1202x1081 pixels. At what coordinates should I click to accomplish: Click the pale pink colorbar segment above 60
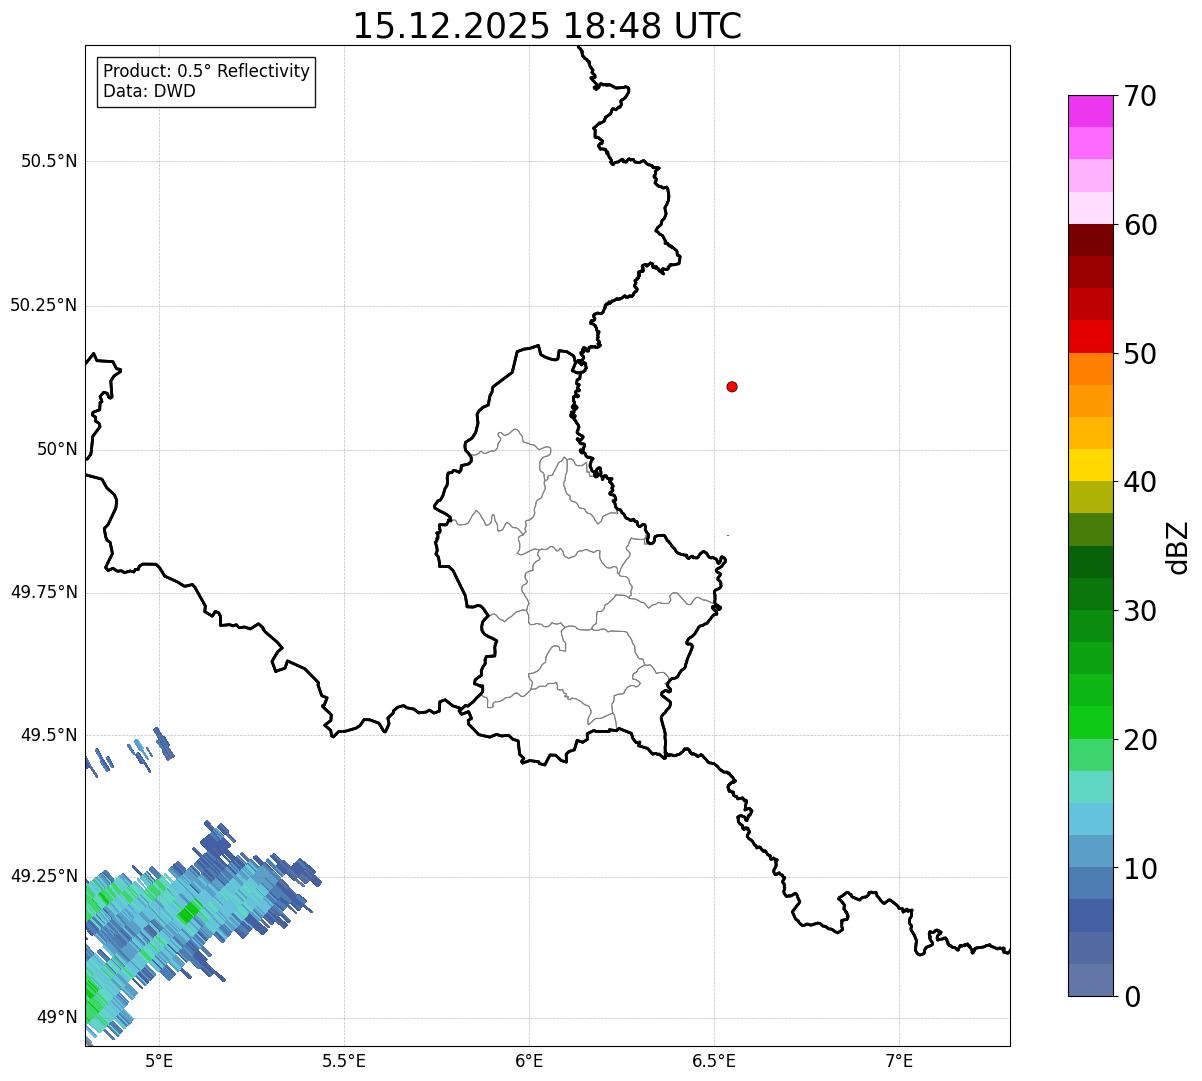(x=1090, y=208)
